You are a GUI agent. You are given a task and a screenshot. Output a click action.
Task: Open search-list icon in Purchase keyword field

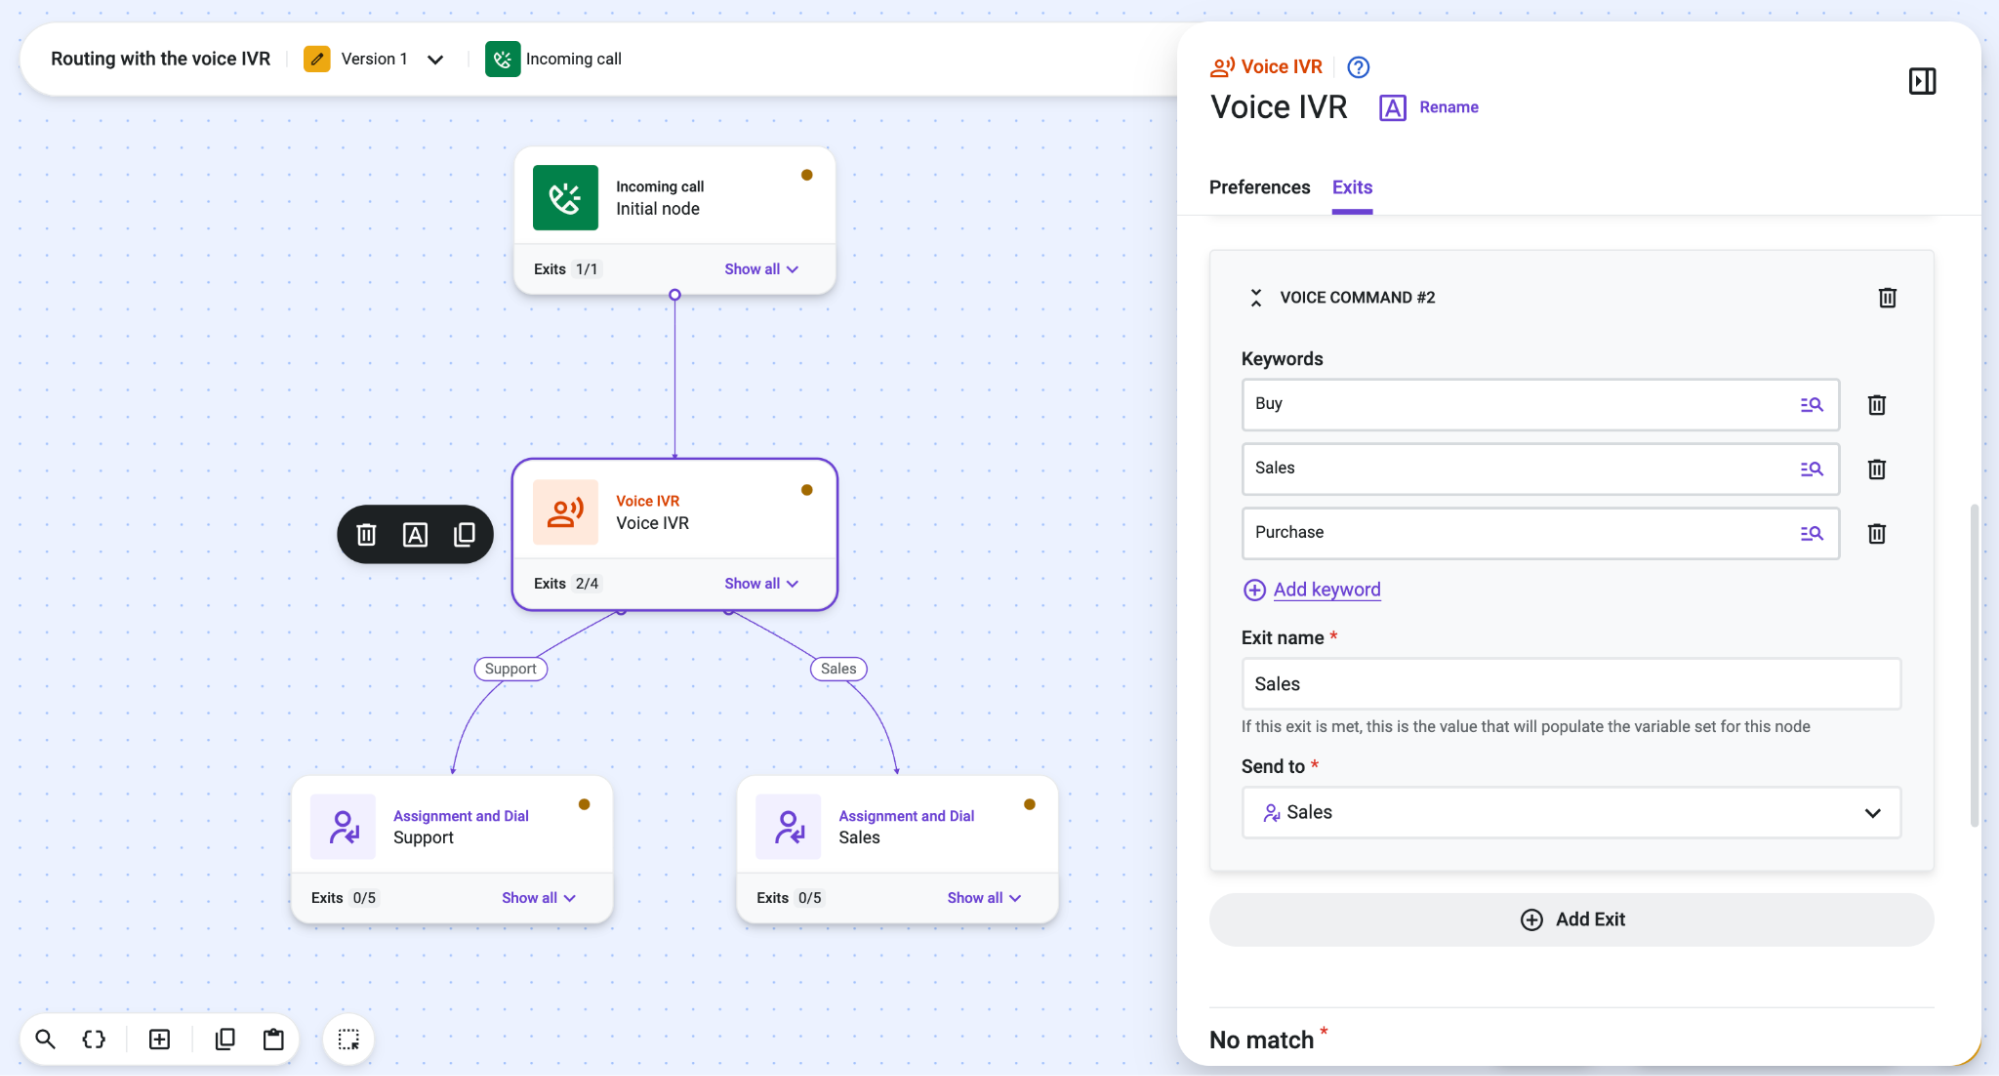(1811, 533)
